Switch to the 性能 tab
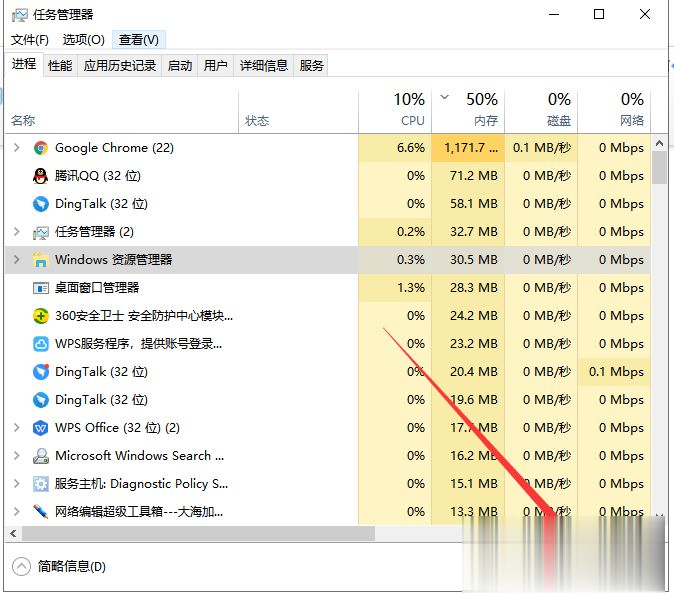 tap(60, 66)
